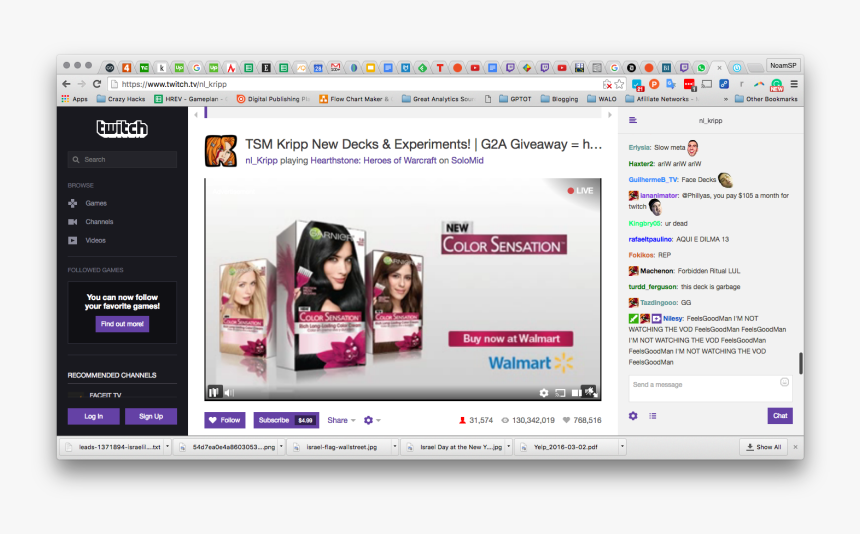Click username turdd_ferguson in chat

653,287
